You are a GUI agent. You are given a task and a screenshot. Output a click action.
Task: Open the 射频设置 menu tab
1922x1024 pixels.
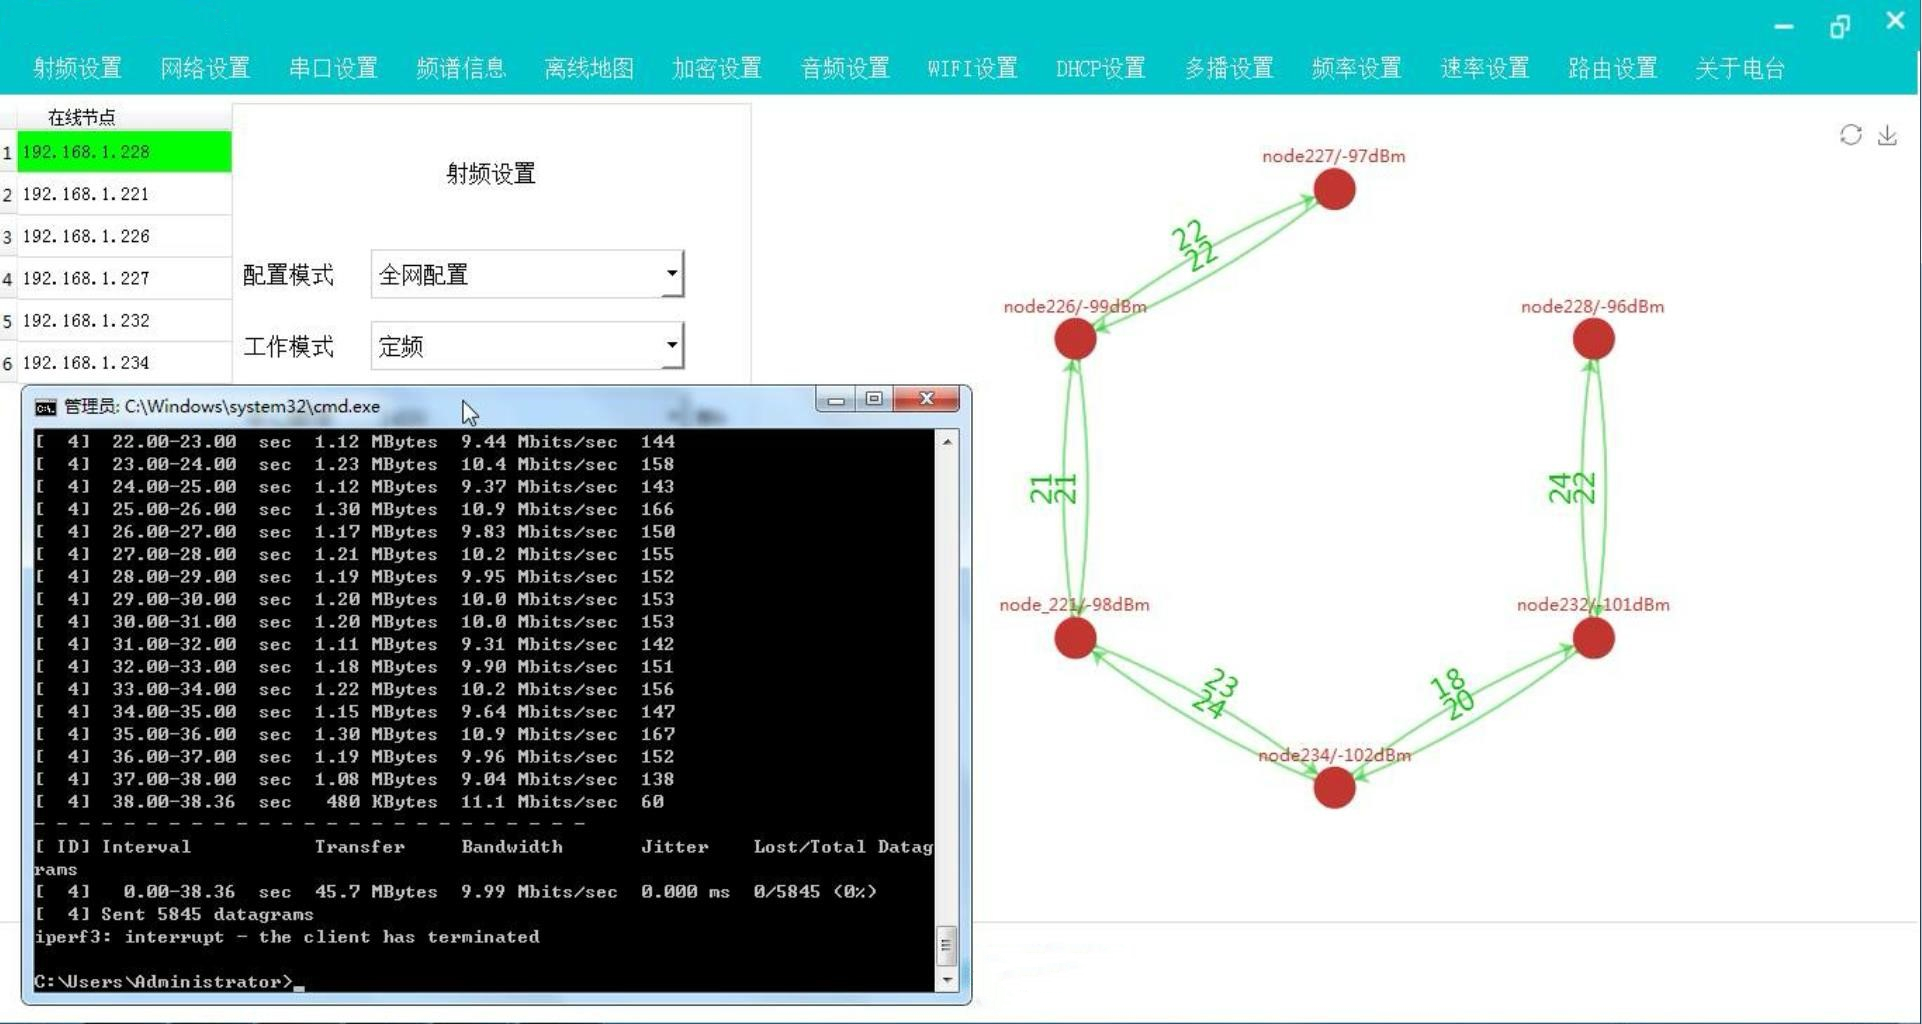coord(77,68)
